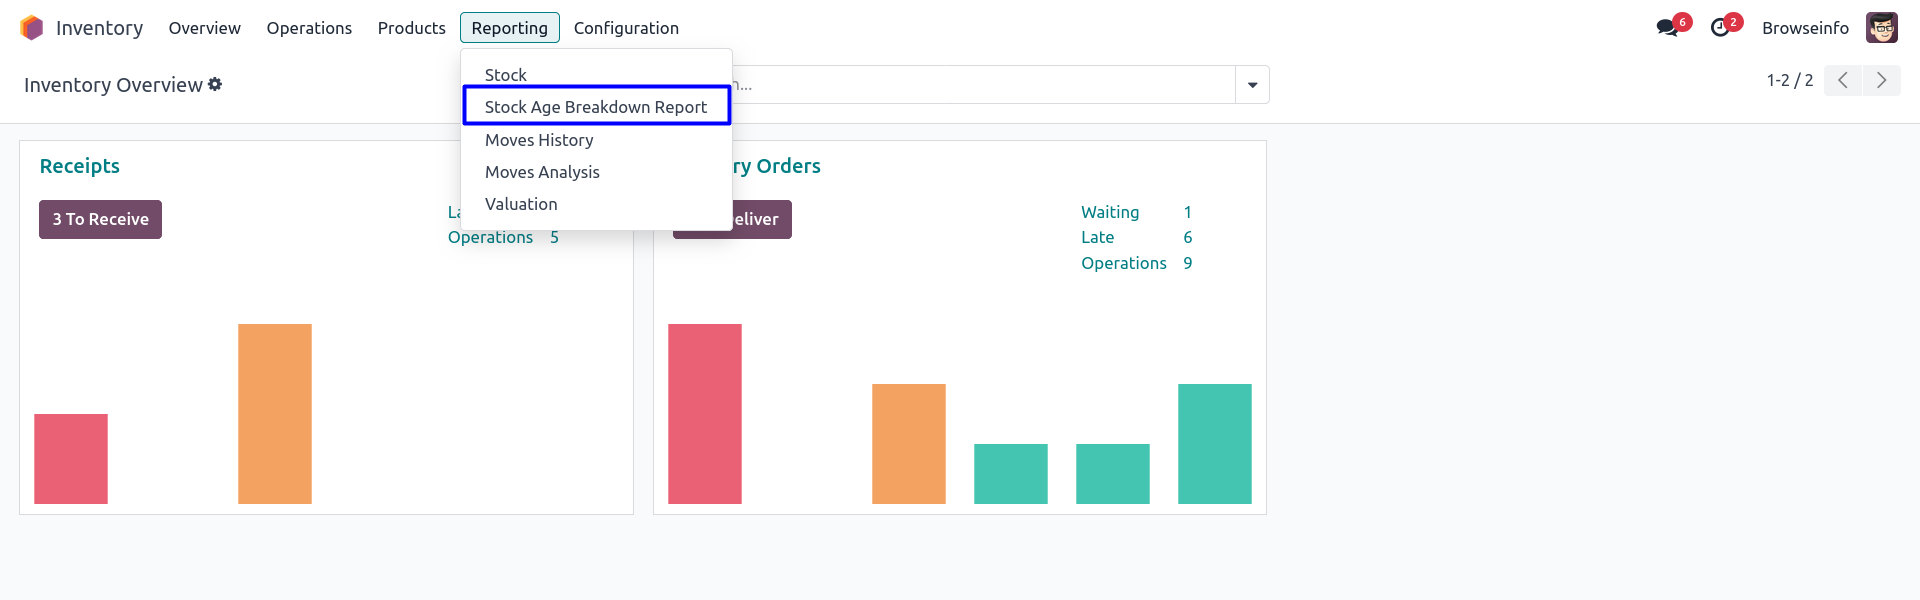Open the Receipts card title link

coord(80,166)
